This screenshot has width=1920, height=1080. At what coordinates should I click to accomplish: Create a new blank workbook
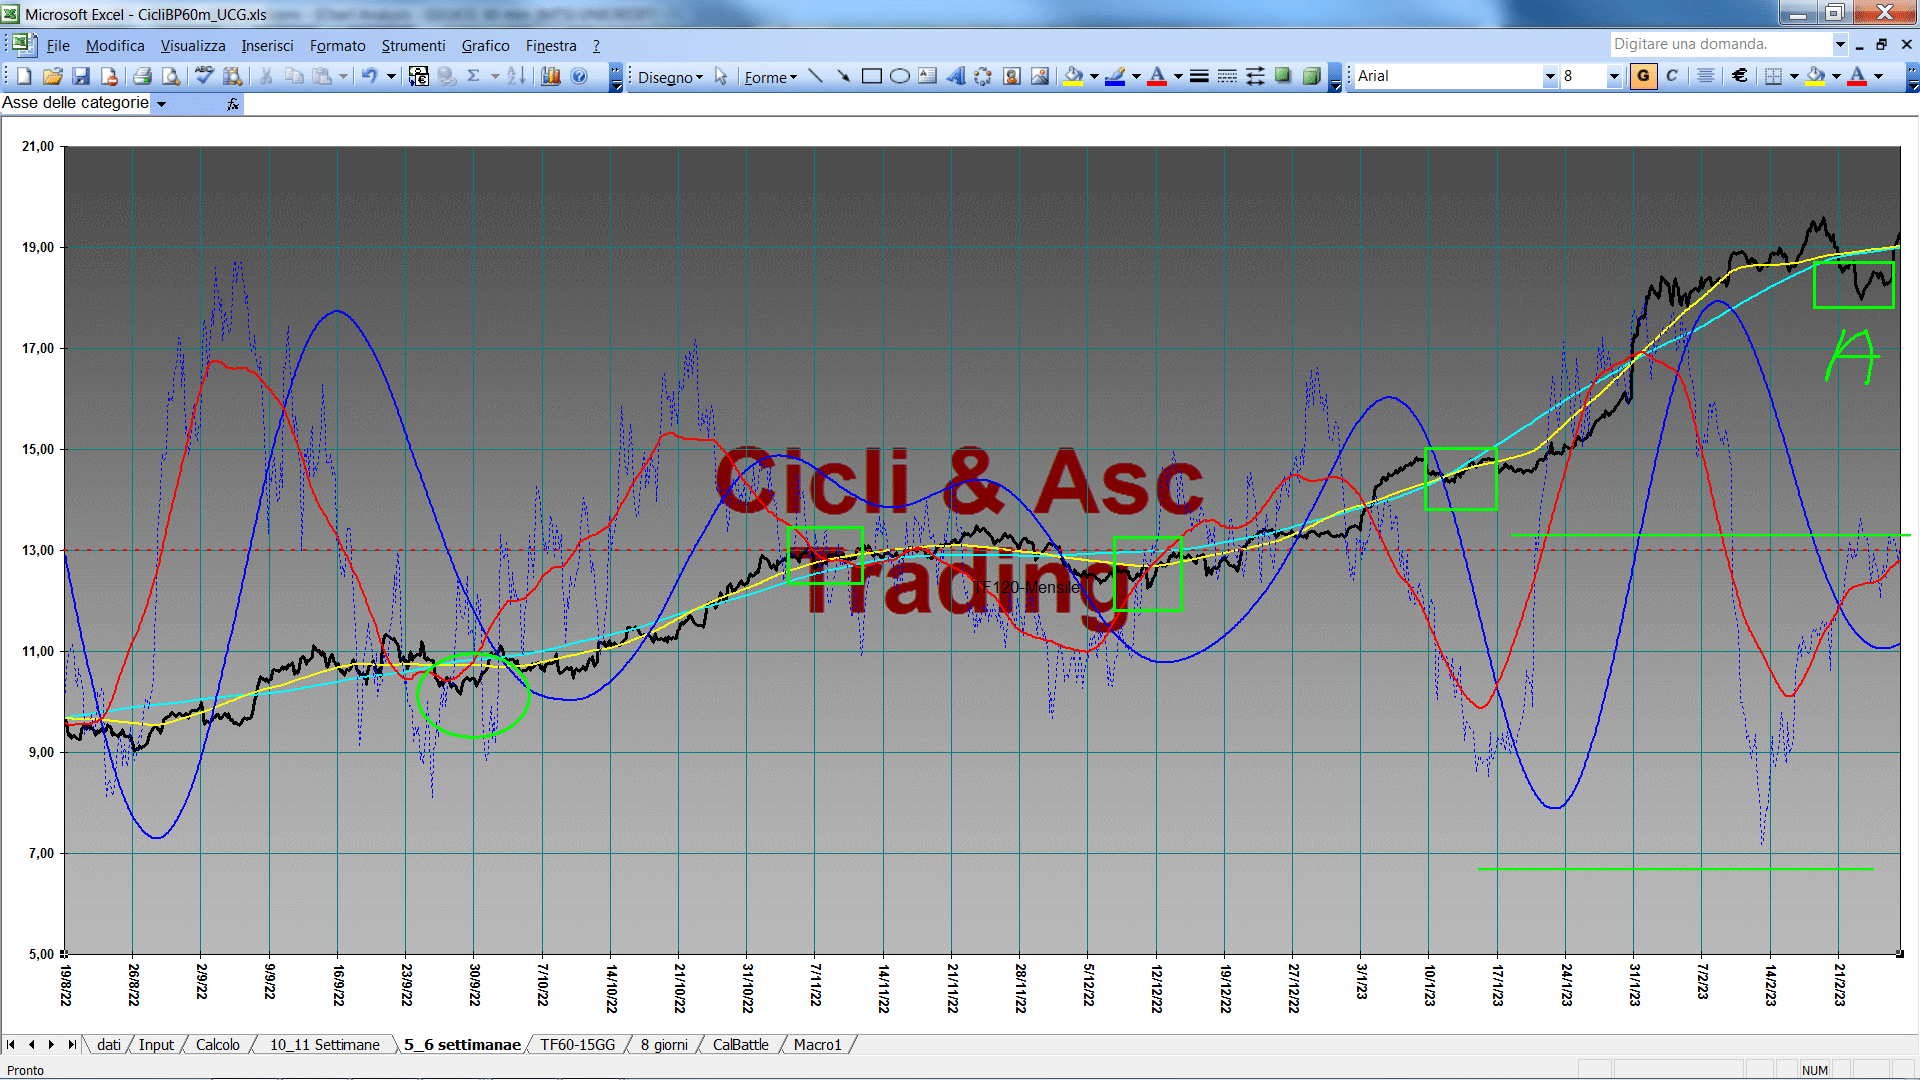tap(24, 76)
